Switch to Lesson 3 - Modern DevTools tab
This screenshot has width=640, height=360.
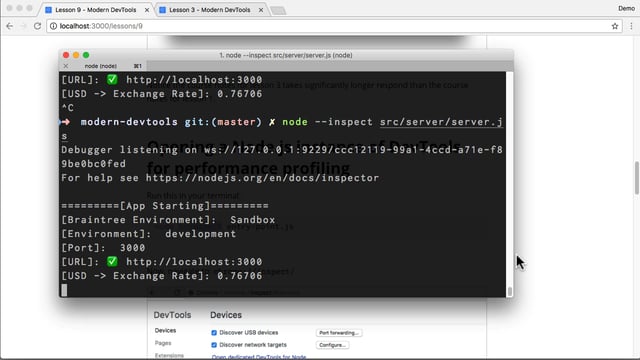click(x=210, y=10)
